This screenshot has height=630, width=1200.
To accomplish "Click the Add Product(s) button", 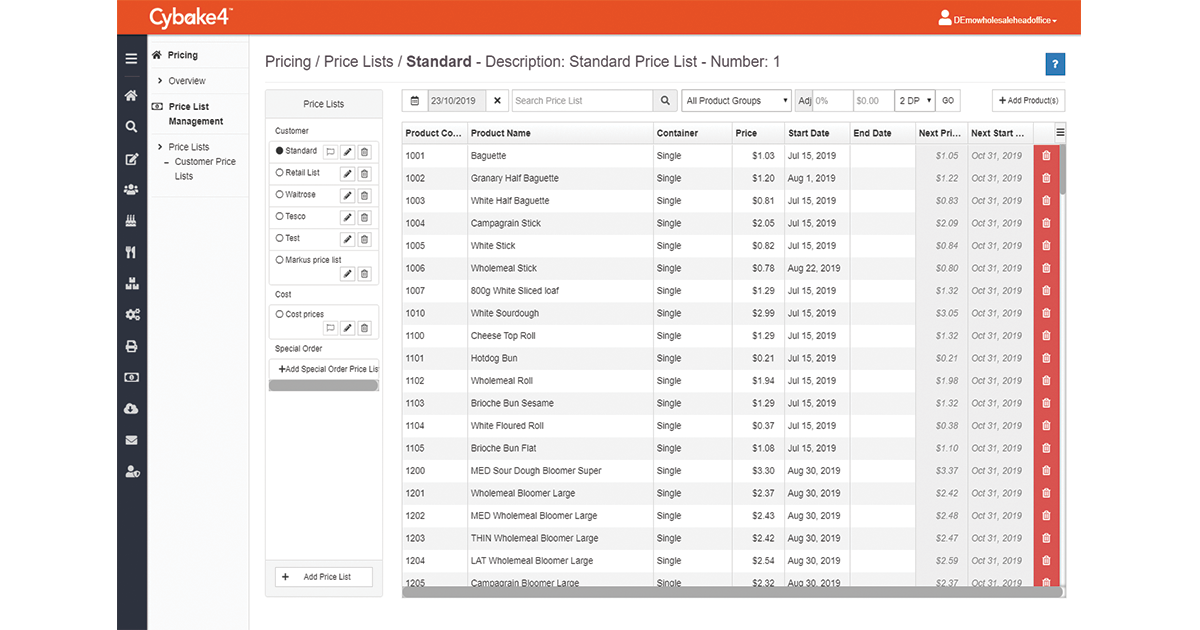I will coord(1028,101).
